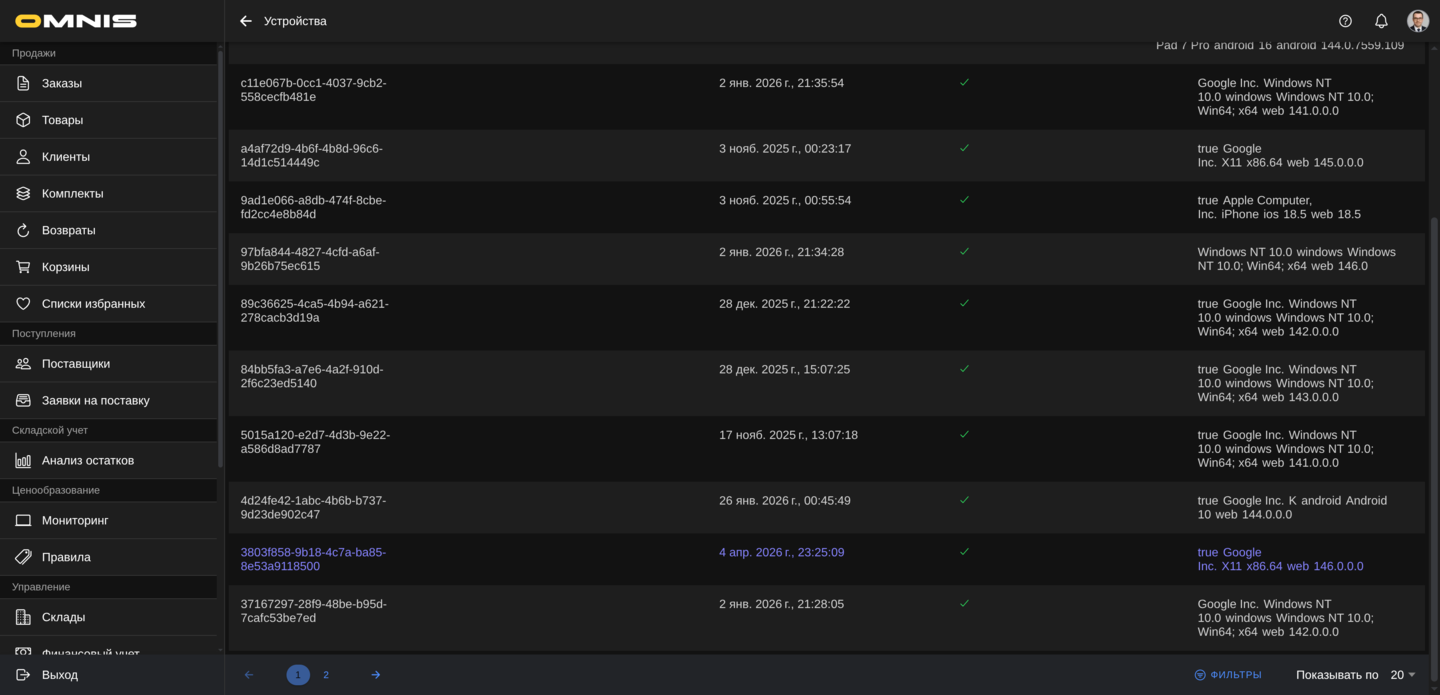Viewport: 1440px width, 695px height.
Task: Click the Корзины cart icon
Action: [x=23, y=267]
